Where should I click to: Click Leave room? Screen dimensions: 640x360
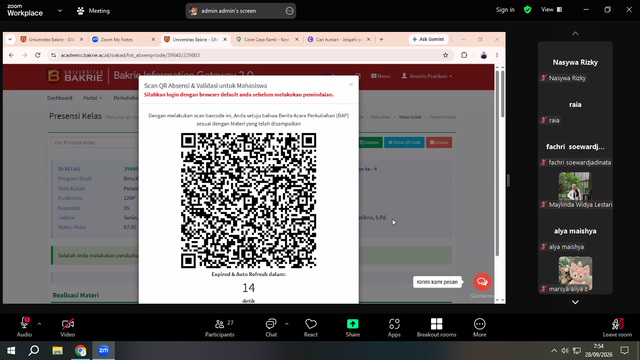click(617, 328)
